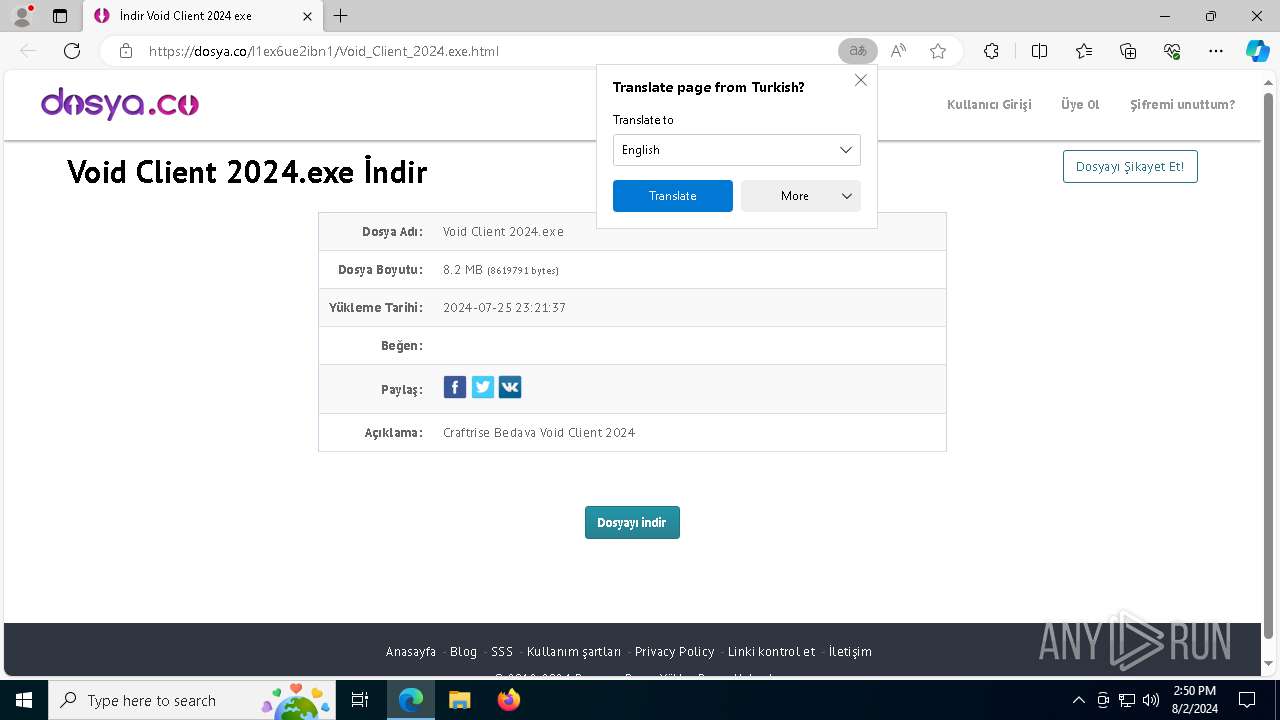This screenshot has width=1280, height=720.
Task: Open the clock and date flyout
Action: pyautogui.click(x=1195, y=700)
